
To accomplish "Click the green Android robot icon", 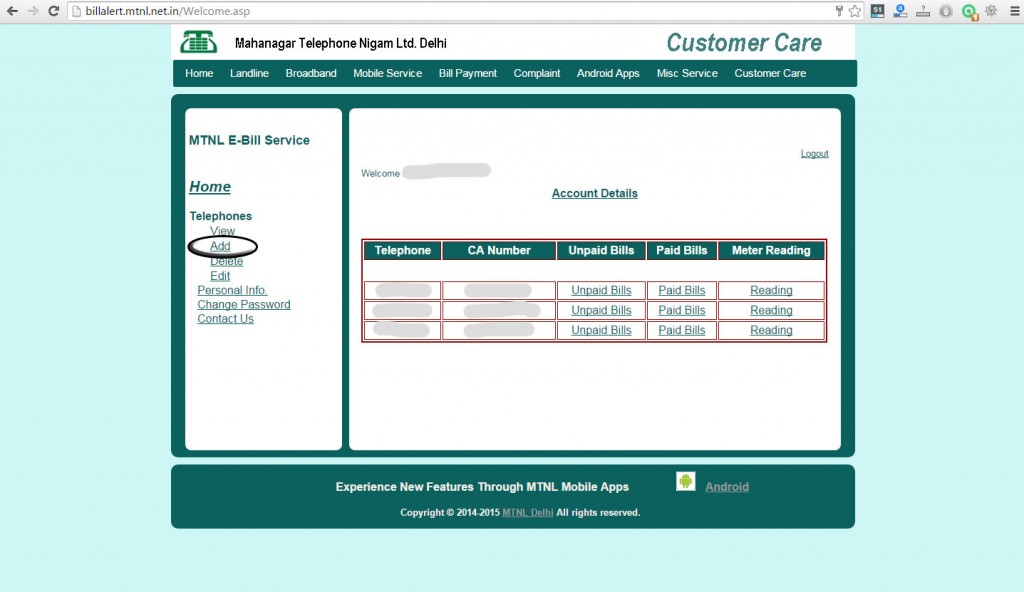I will [x=686, y=482].
